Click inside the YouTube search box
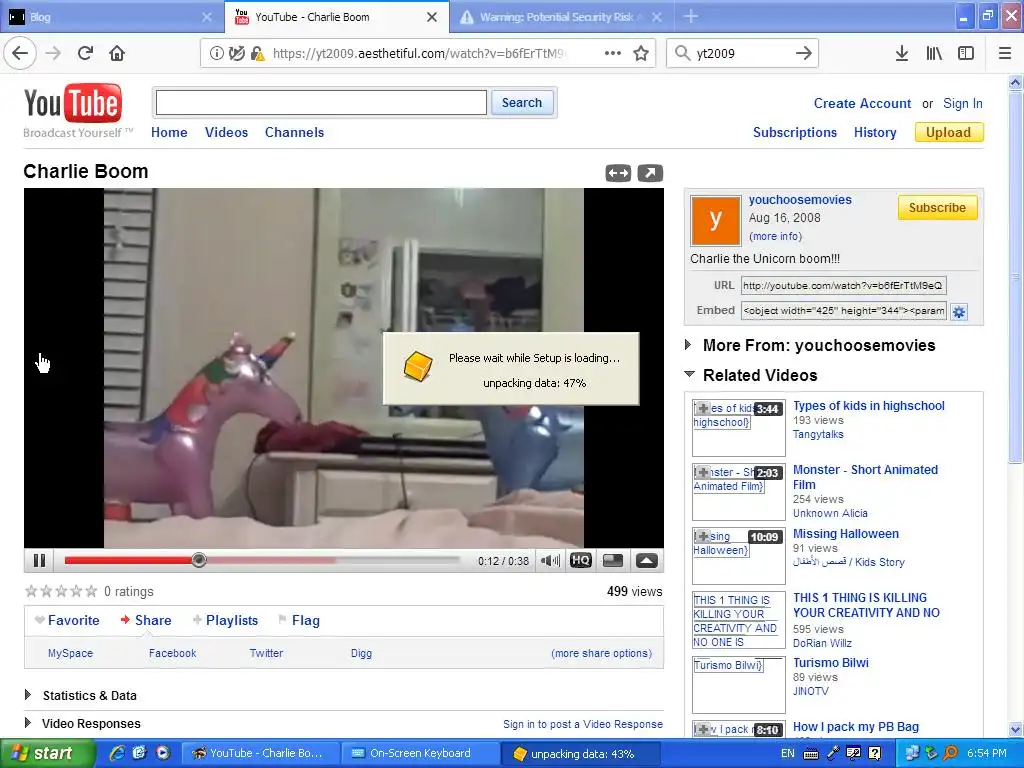This screenshot has height=768, width=1024. pyautogui.click(x=321, y=103)
